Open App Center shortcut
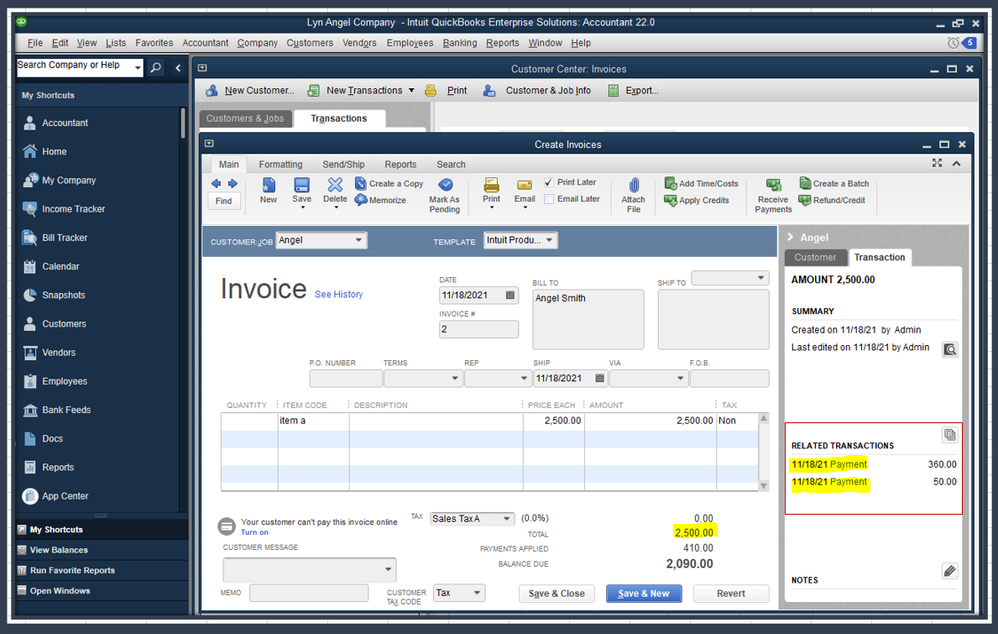This screenshot has height=634, width=998. pyautogui.click(x=64, y=495)
